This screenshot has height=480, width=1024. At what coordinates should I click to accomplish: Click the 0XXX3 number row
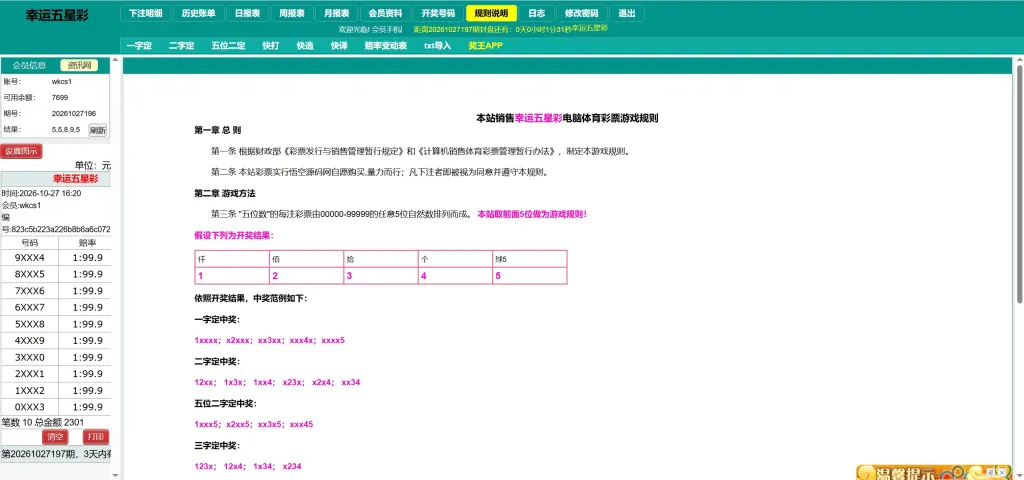click(x=56, y=407)
